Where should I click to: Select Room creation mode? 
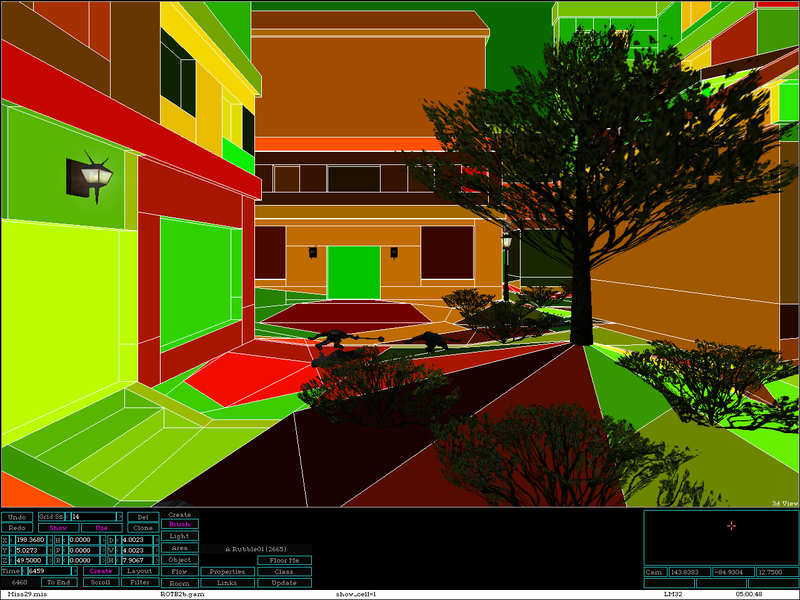click(180, 583)
